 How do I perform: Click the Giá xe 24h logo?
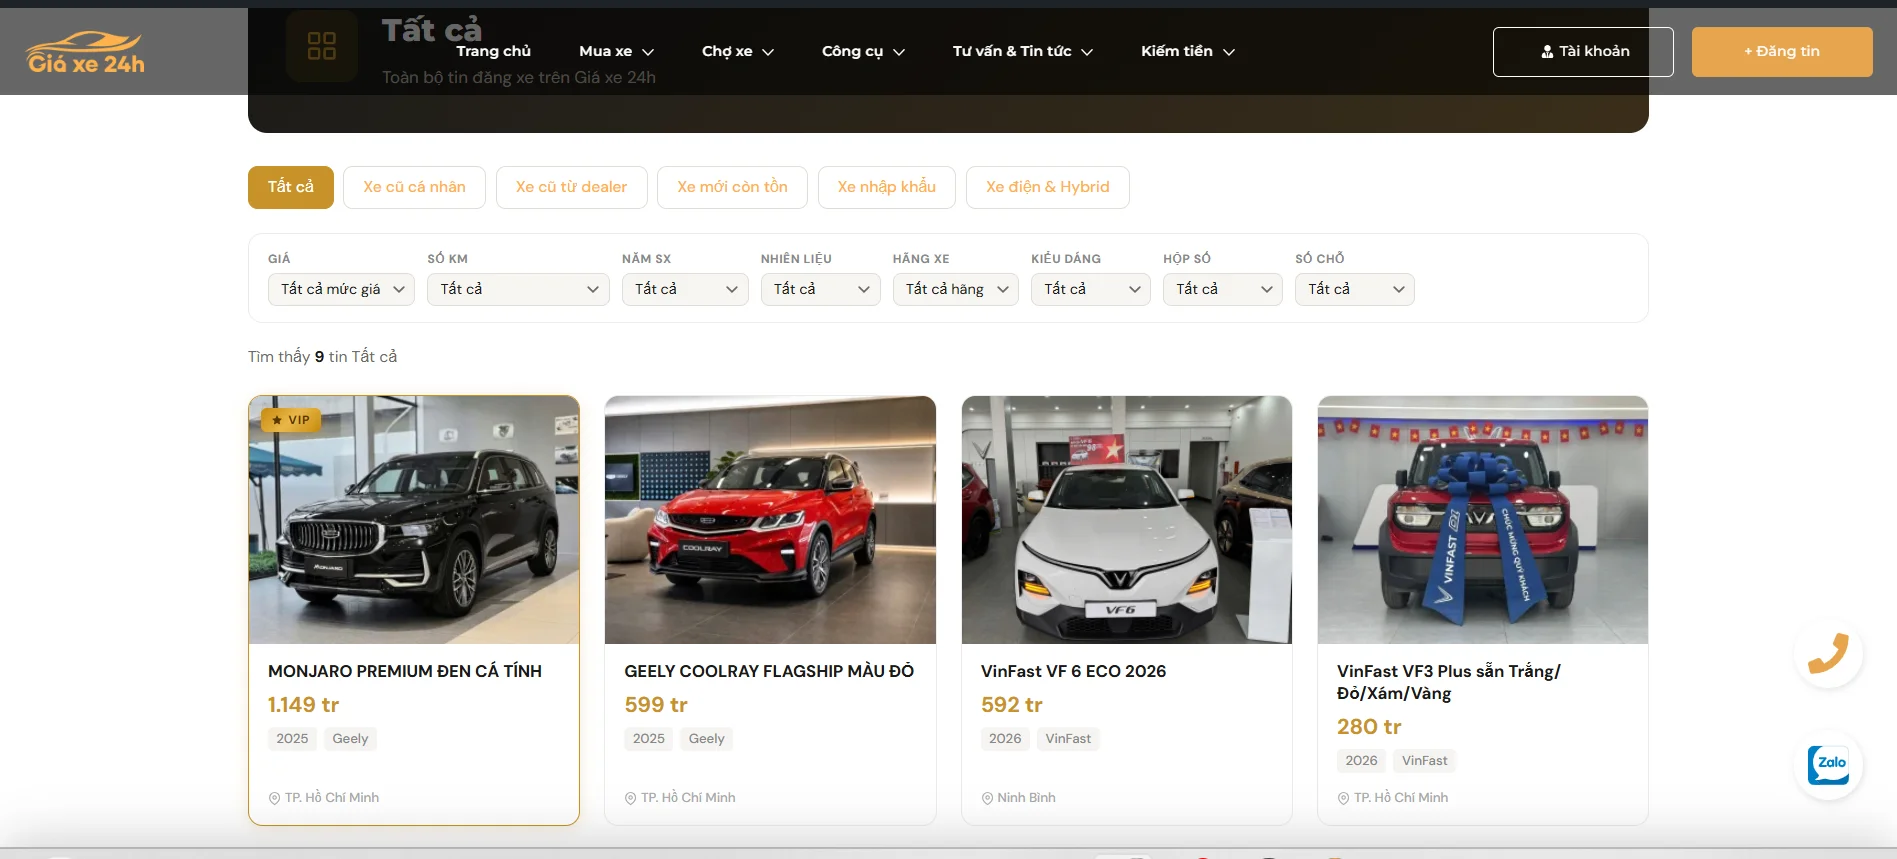tap(85, 53)
